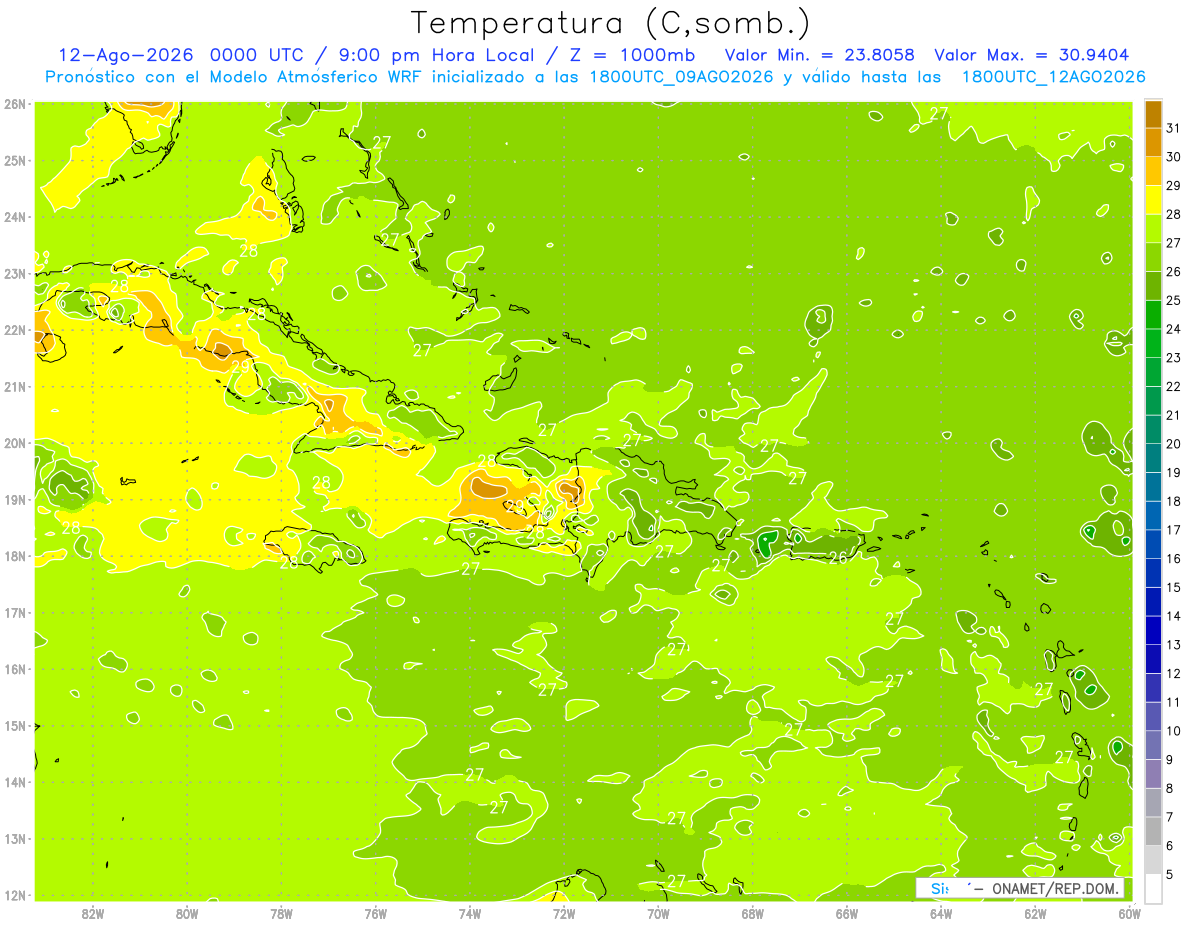Select the '66W' longitude axis label
The height and width of the screenshot is (927, 1200).
[846, 913]
